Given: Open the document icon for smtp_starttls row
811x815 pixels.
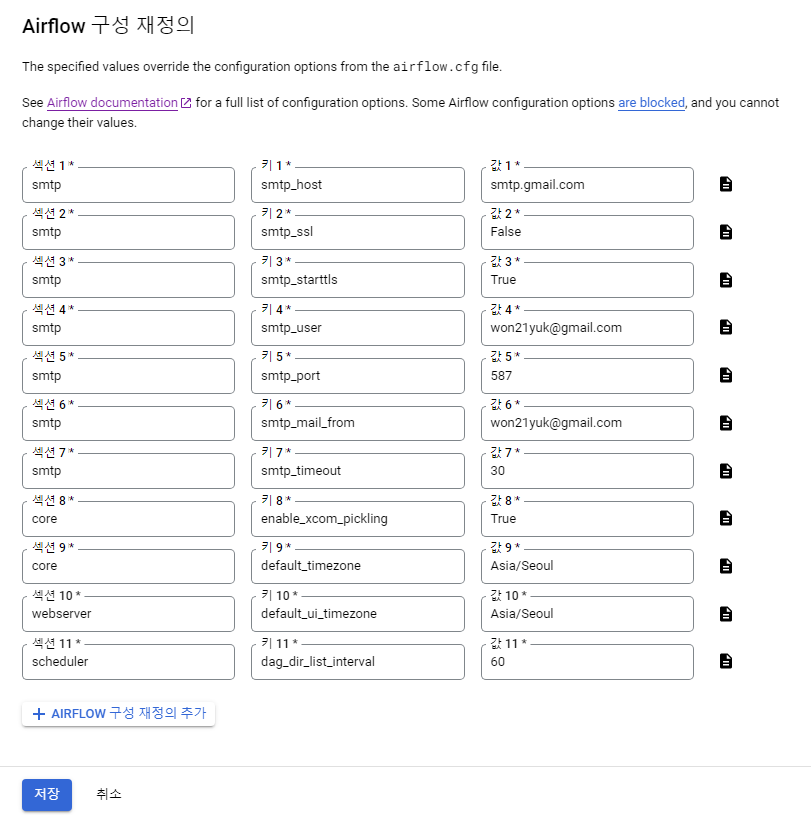Looking at the screenshot, I should pos(725,279).
